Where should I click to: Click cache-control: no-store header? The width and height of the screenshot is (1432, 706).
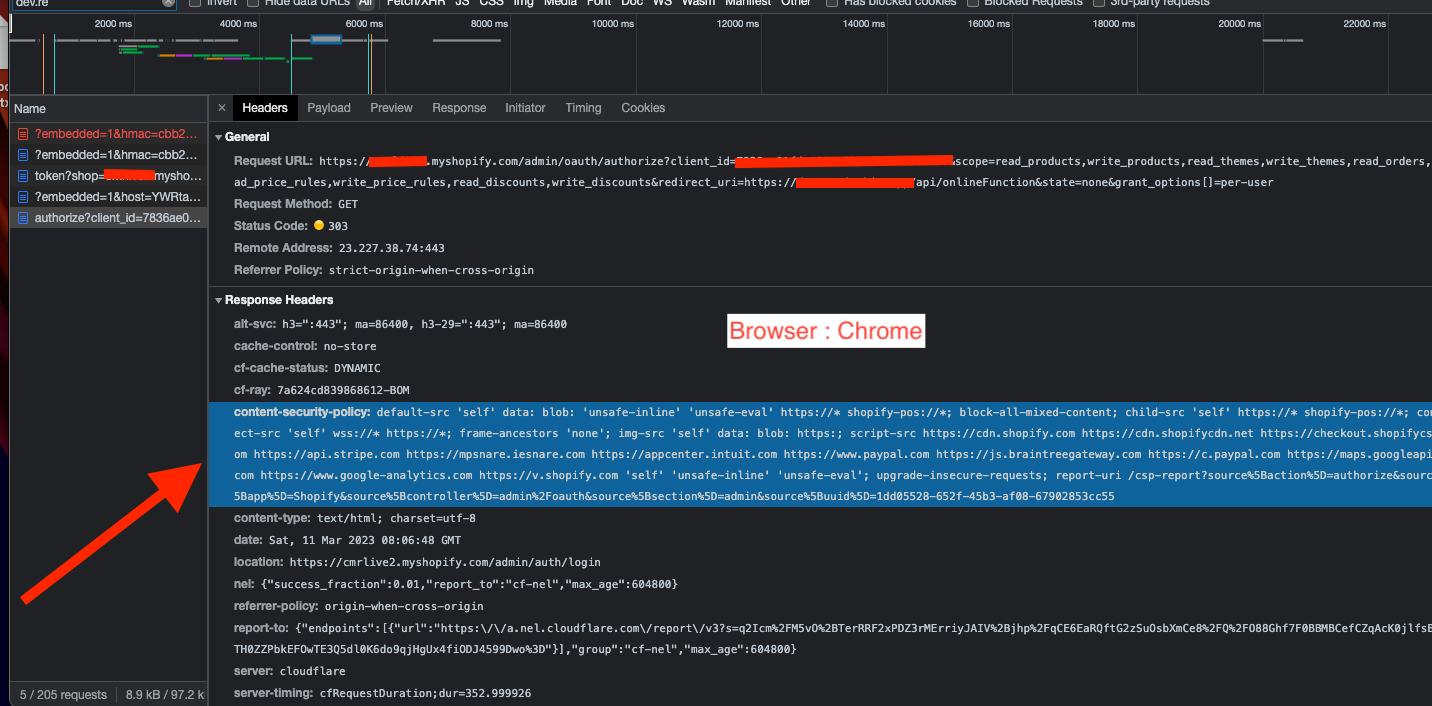pos(305,346)
